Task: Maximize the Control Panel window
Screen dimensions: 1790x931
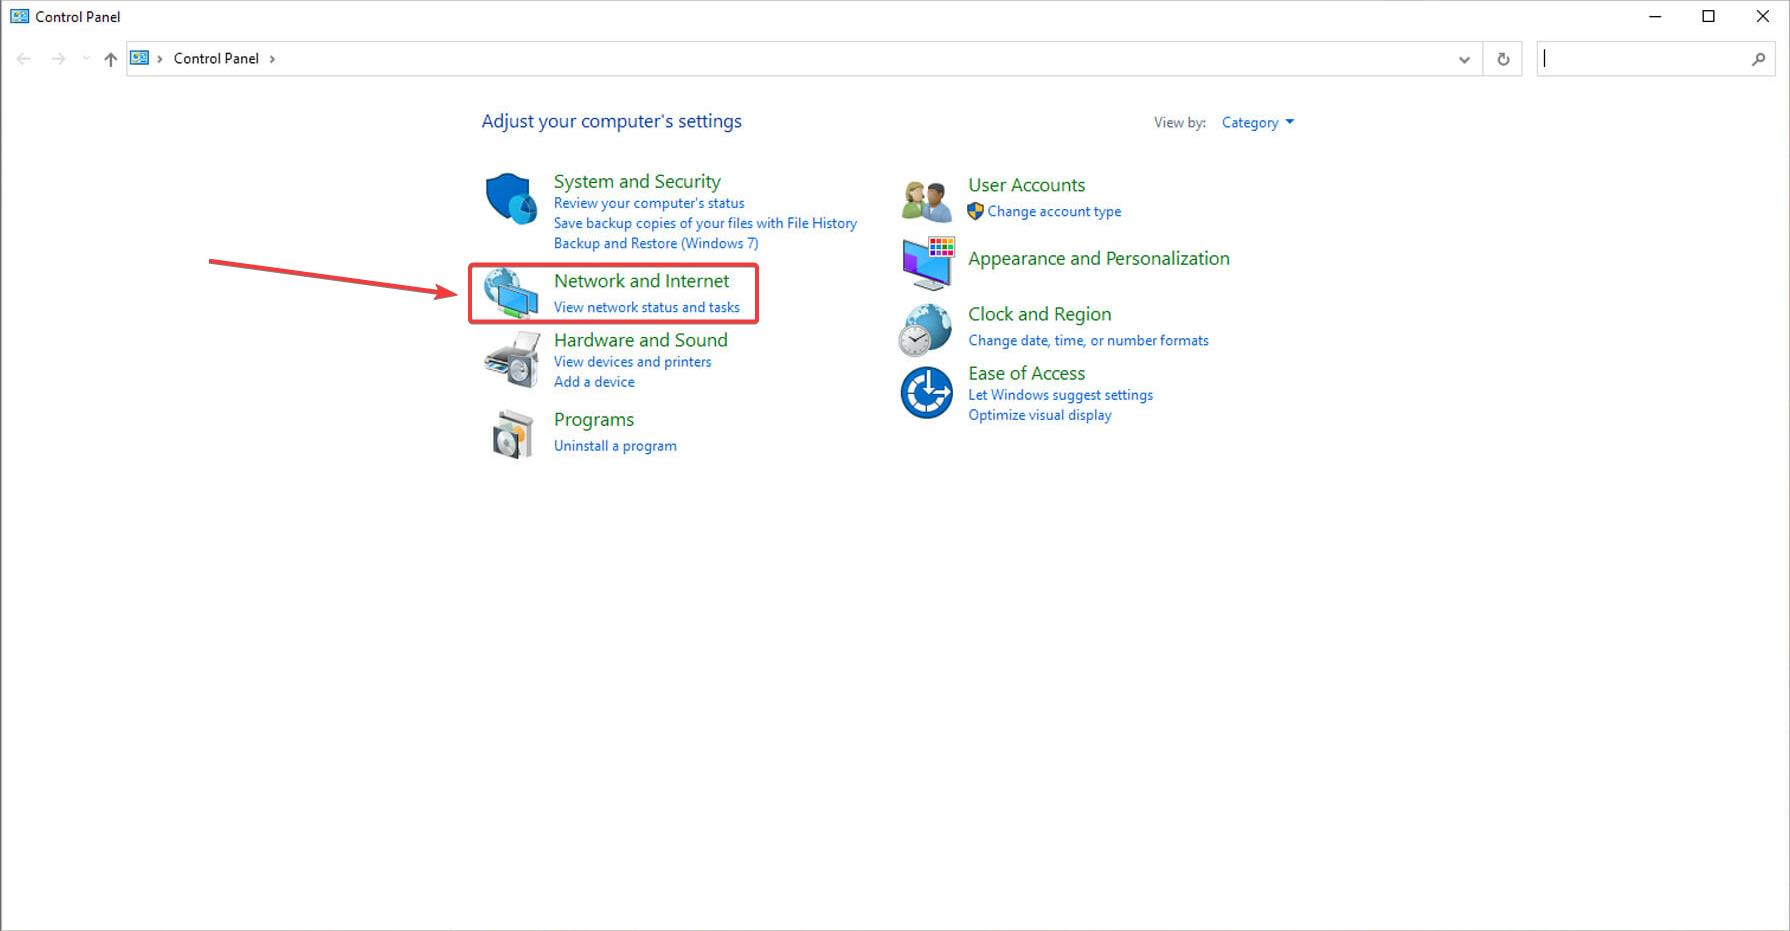Action: click(x=1709, y=16)
